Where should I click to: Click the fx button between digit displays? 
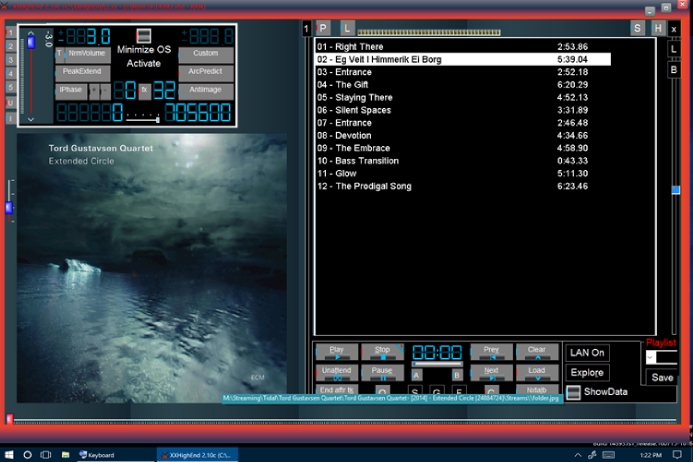(x=144, y=91)
